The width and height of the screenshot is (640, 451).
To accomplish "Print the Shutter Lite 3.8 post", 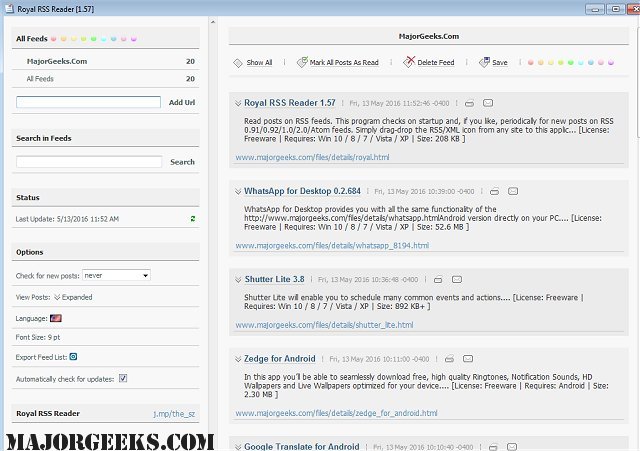I will pos(438,280).
